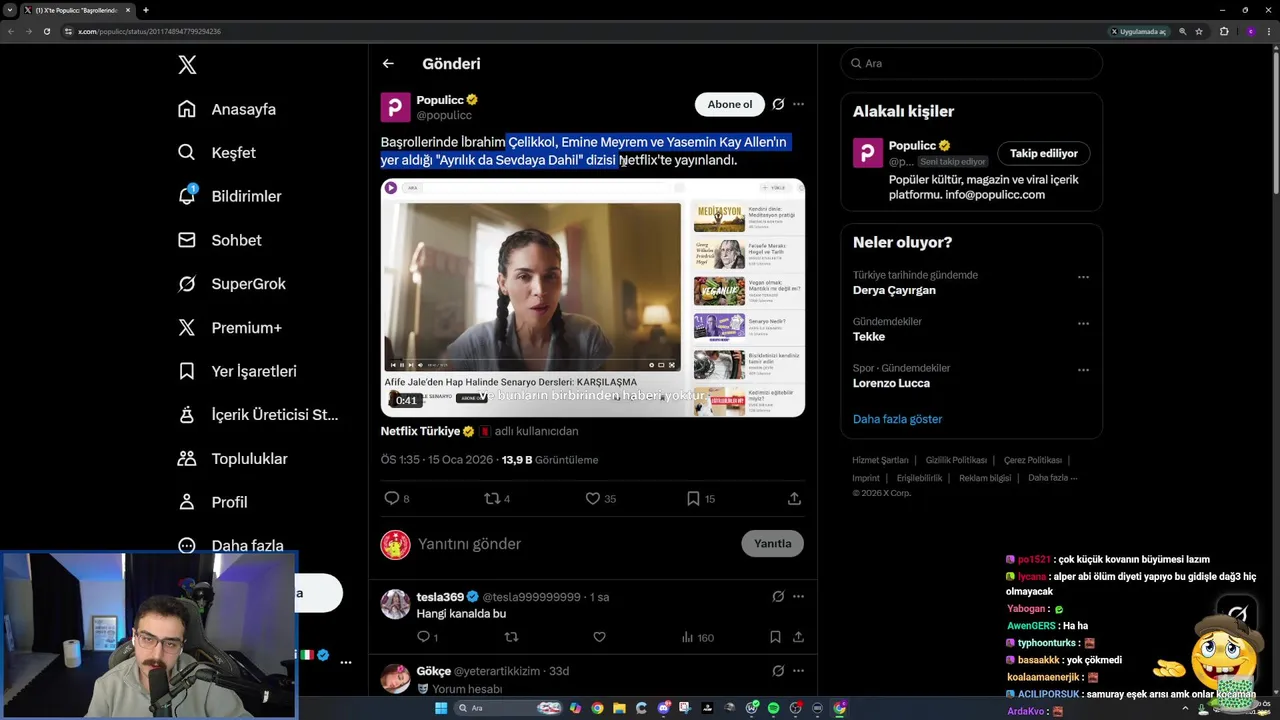Open Keşfet in the sidebar
The width and height of the screenshot is (1280, 720).
pyautogui.click(x=217, y=153)
